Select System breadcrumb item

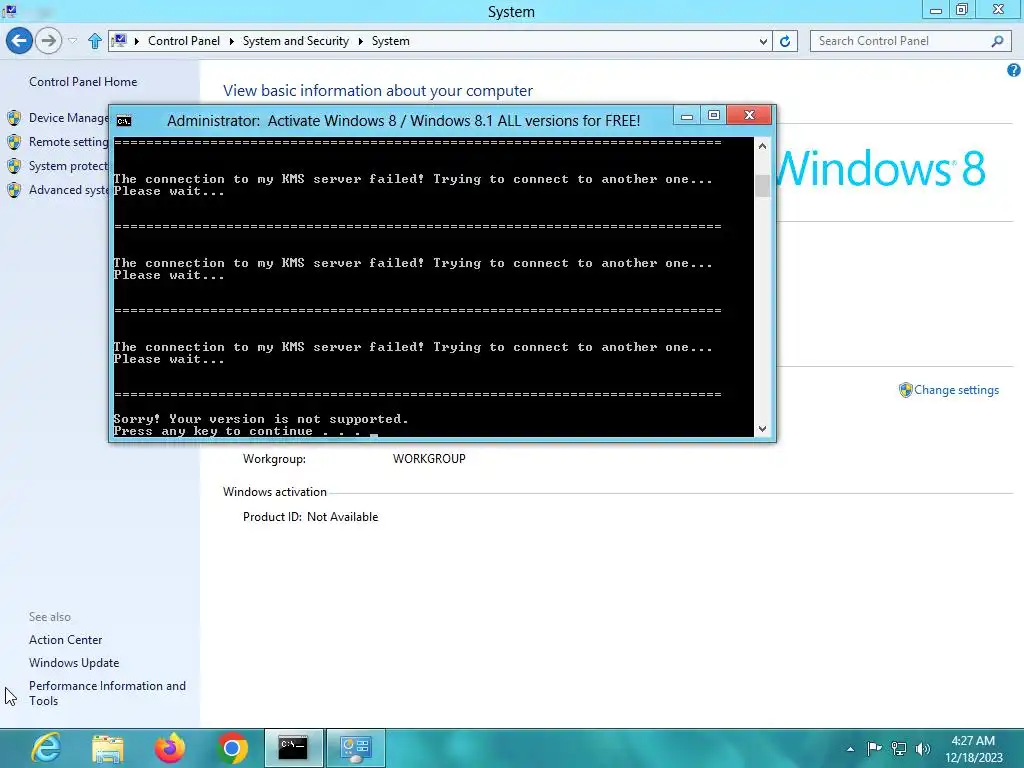coord(391,41)
